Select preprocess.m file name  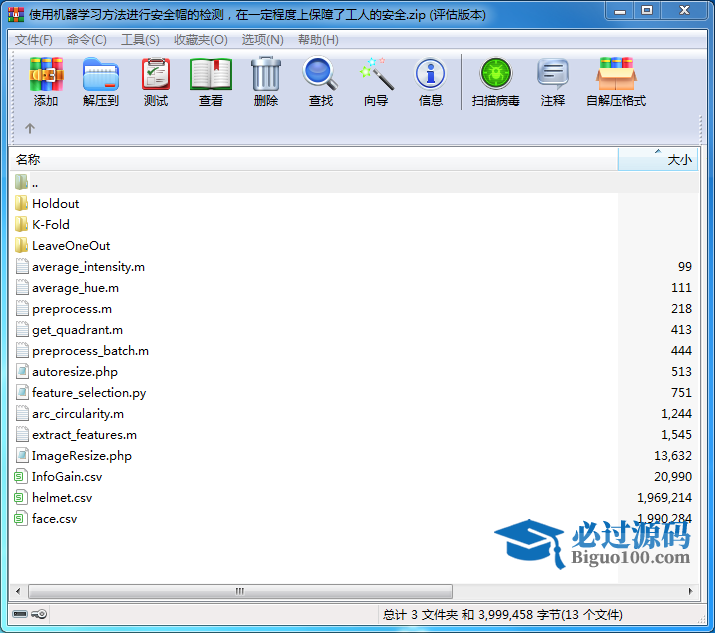point(72,309)
